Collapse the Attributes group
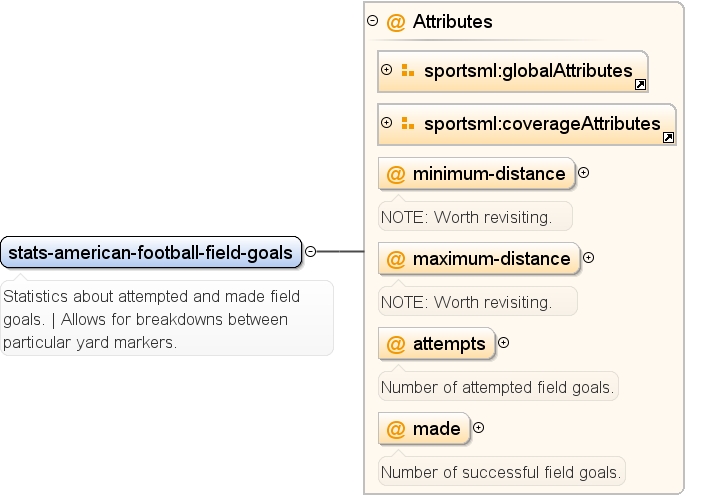This screenshot has height=496, width=702. click(372, 21)
